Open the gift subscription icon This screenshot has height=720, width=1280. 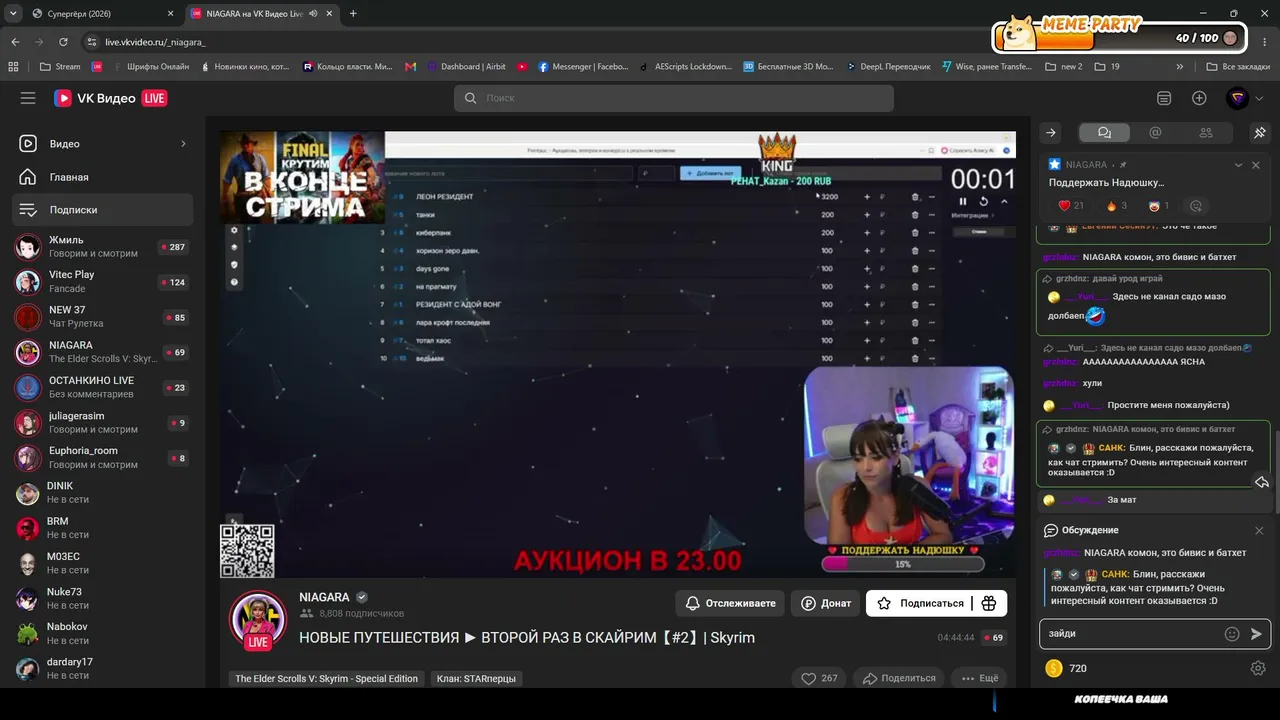tap(989, 603)
